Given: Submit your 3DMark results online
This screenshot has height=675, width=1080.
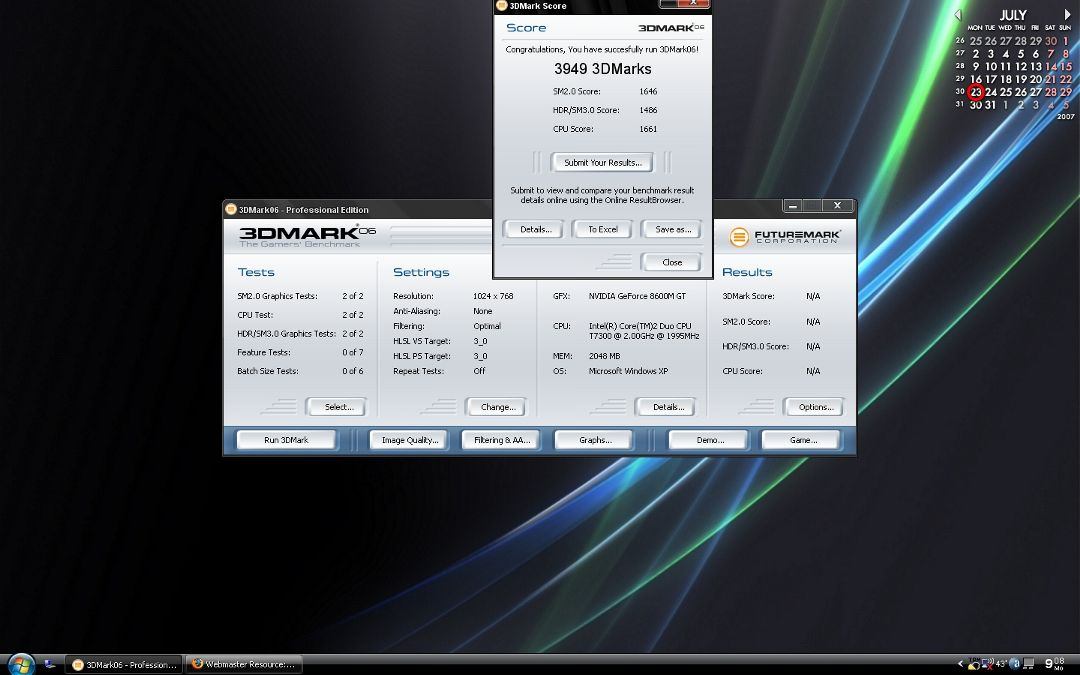Looking at the screenshot, I should click(x=602, y=163).
